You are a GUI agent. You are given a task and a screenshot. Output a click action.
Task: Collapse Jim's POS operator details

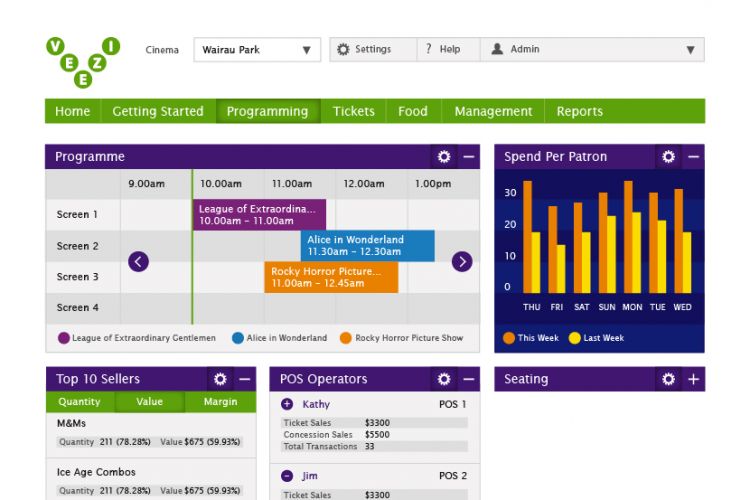pos(287,476)
